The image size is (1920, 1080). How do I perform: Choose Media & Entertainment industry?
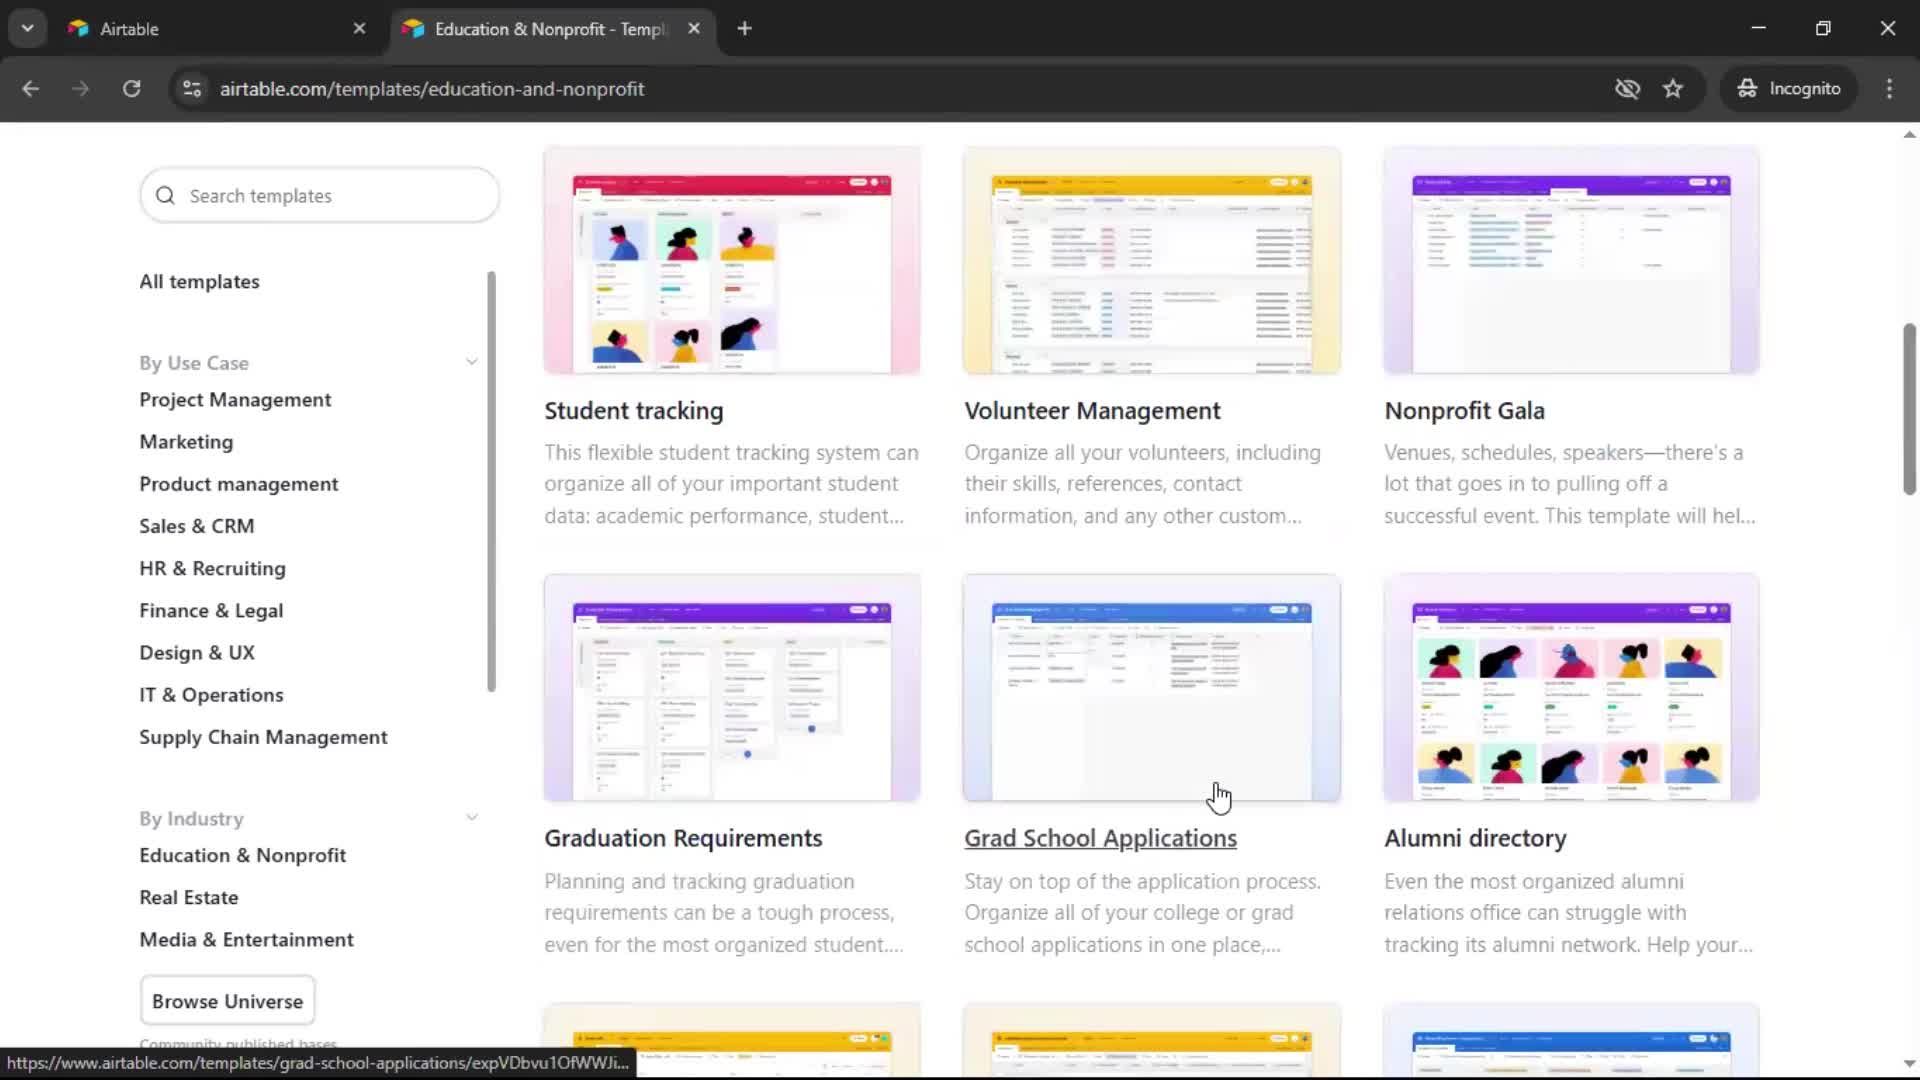246,939
